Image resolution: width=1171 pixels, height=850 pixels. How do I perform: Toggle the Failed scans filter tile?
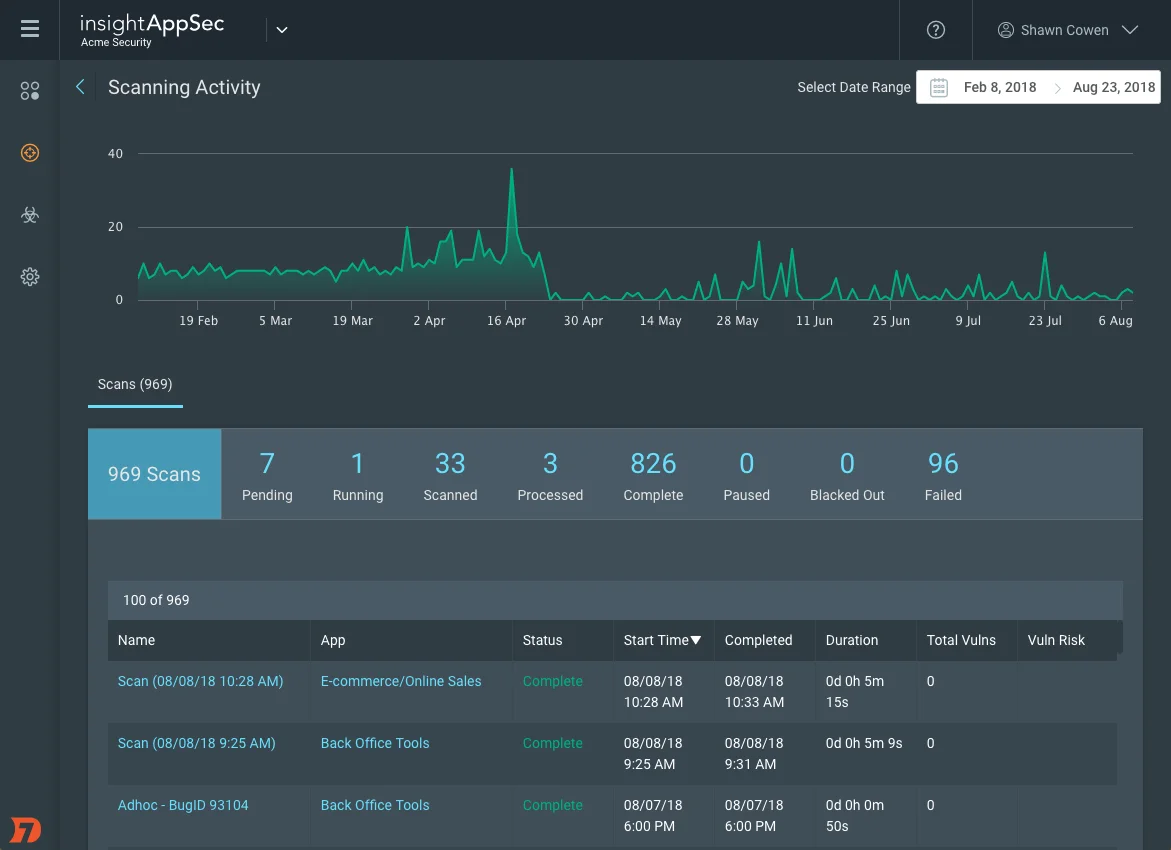(x=942, y=474)
